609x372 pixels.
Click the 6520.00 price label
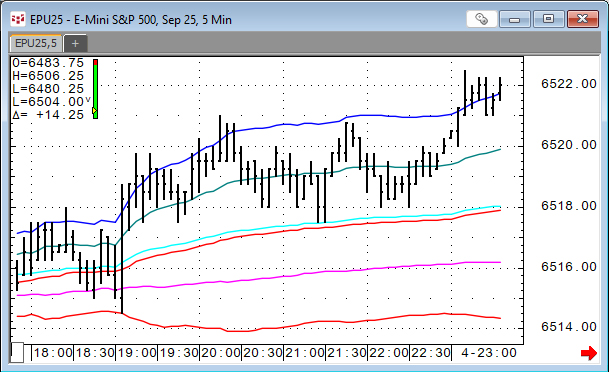point(569,145)
